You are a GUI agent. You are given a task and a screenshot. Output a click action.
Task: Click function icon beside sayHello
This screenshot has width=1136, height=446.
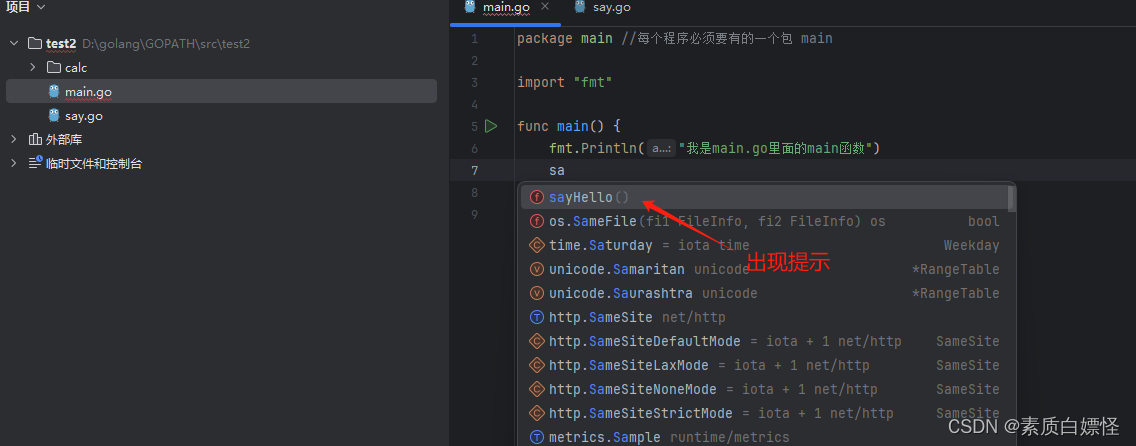(x=537, y=197)
